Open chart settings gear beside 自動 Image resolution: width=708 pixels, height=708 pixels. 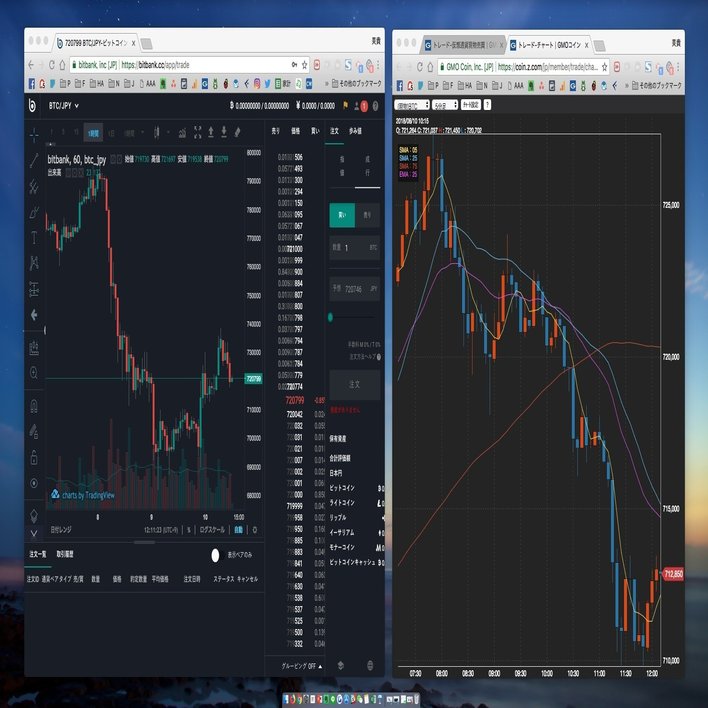(255, 530)
